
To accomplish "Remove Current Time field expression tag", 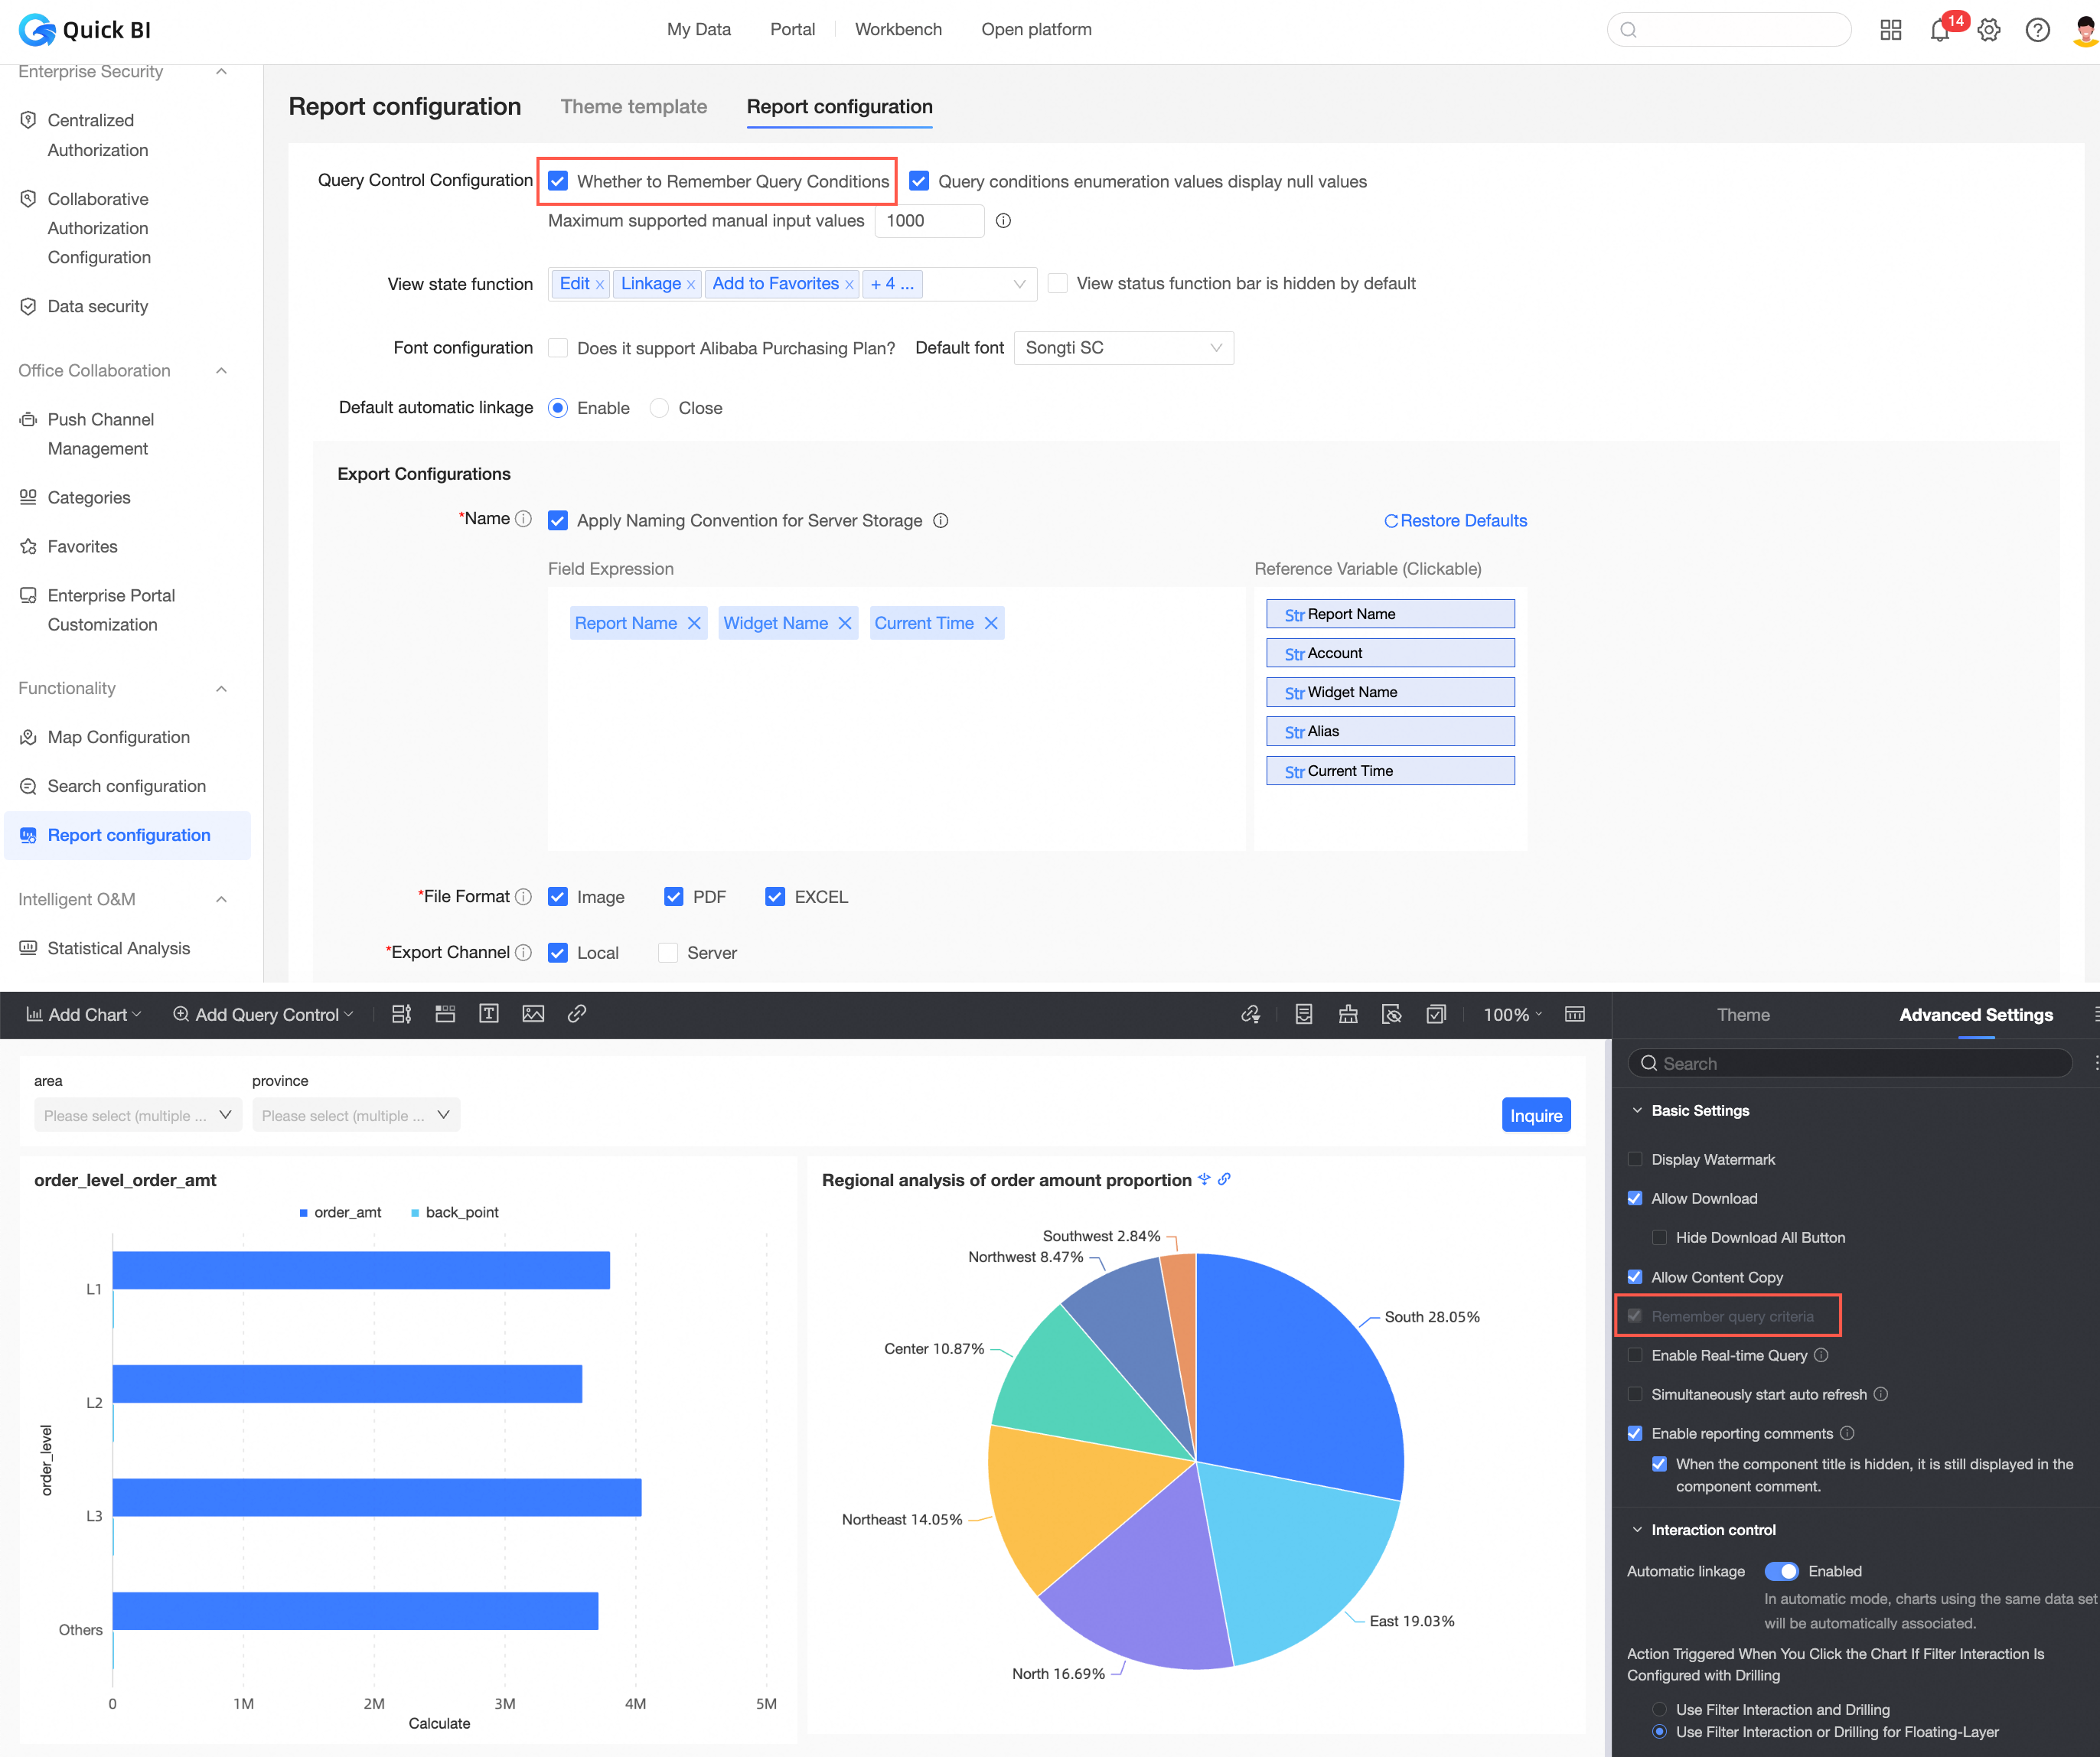I will point(991,623).
